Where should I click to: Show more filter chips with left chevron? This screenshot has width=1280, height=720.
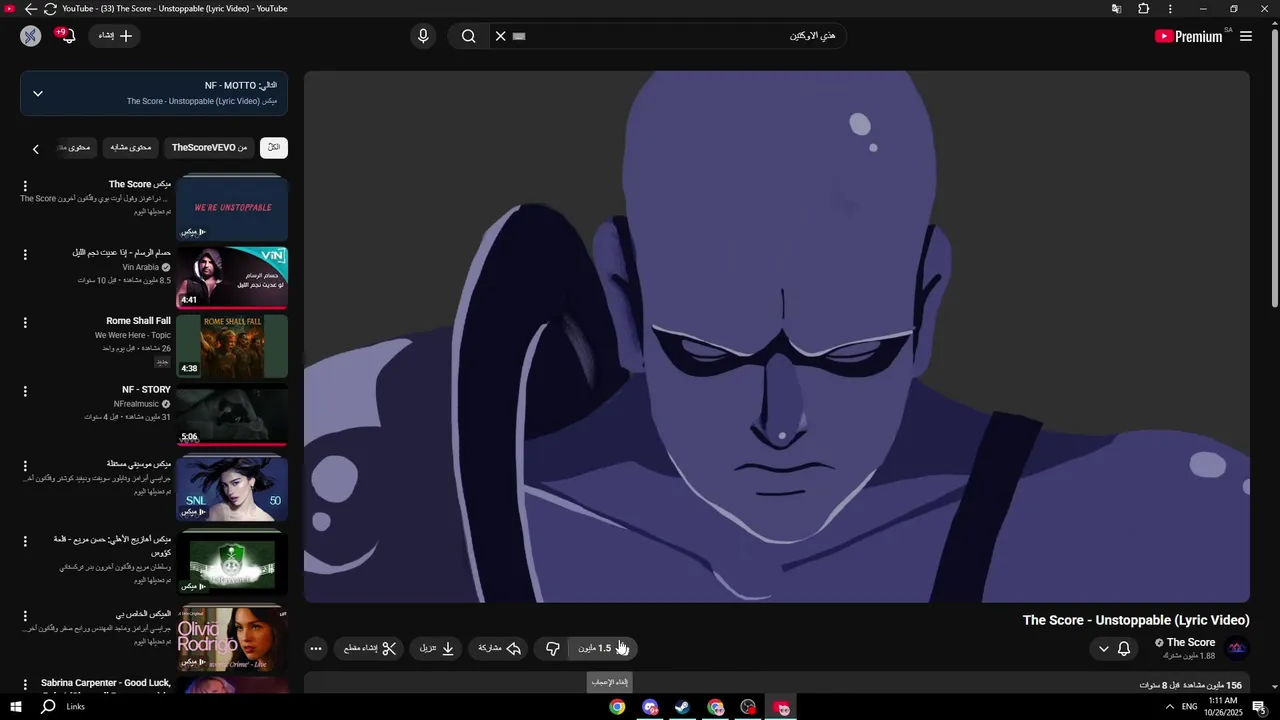coord(36,148)
